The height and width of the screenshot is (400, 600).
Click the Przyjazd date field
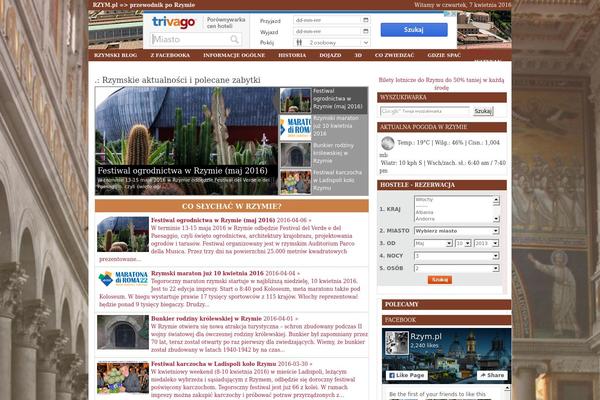point(331,20)
